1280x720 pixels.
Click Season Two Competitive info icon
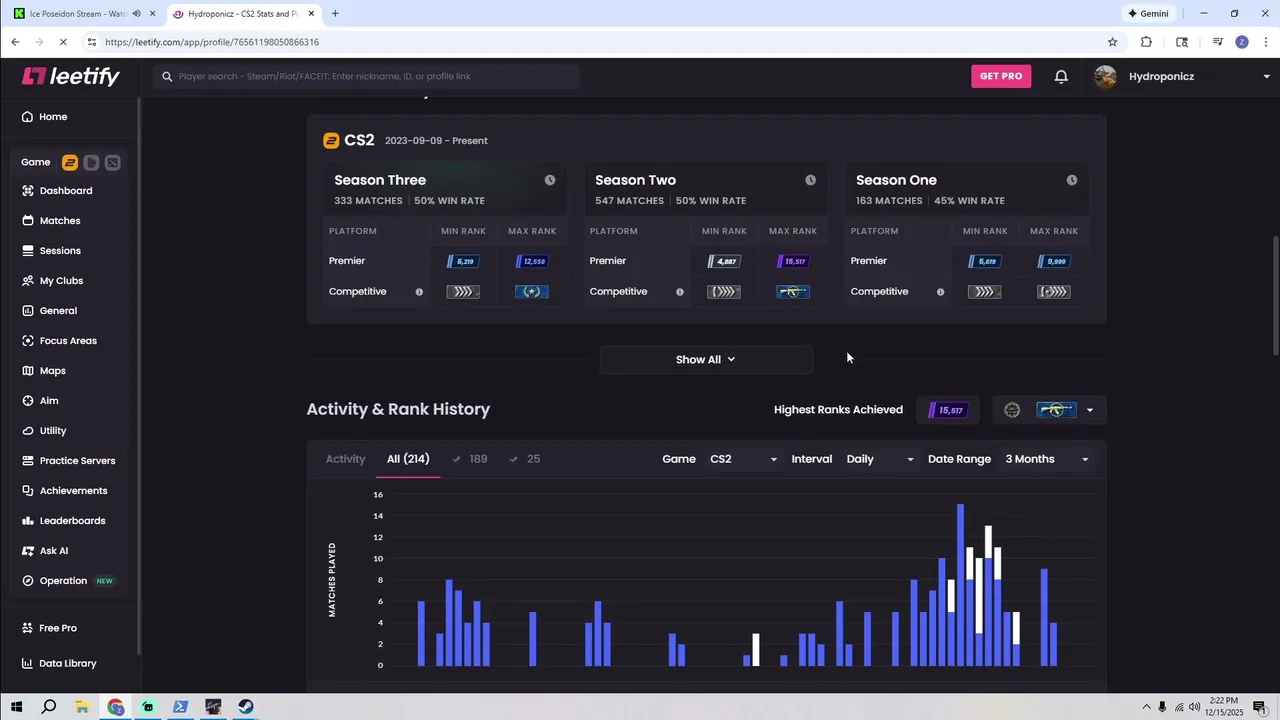click(680, 292)
